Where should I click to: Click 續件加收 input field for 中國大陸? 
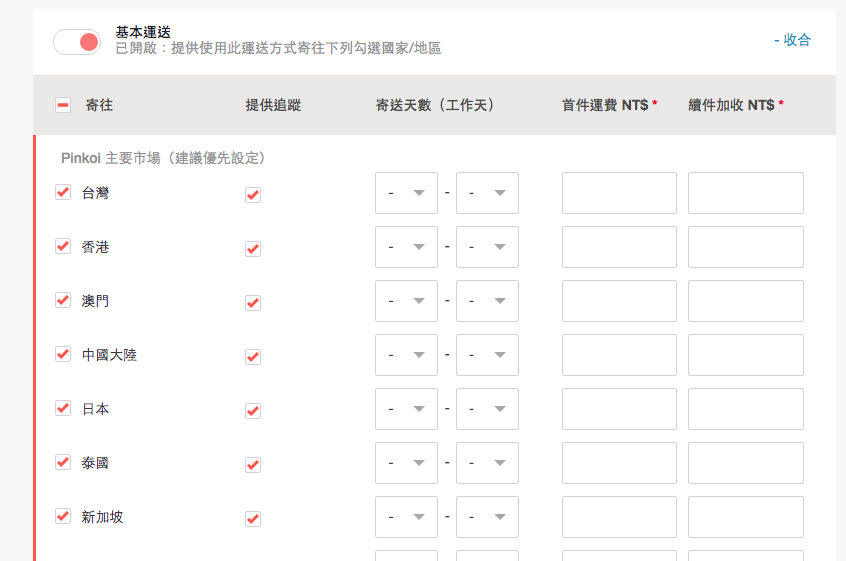(x=746, y=355)
